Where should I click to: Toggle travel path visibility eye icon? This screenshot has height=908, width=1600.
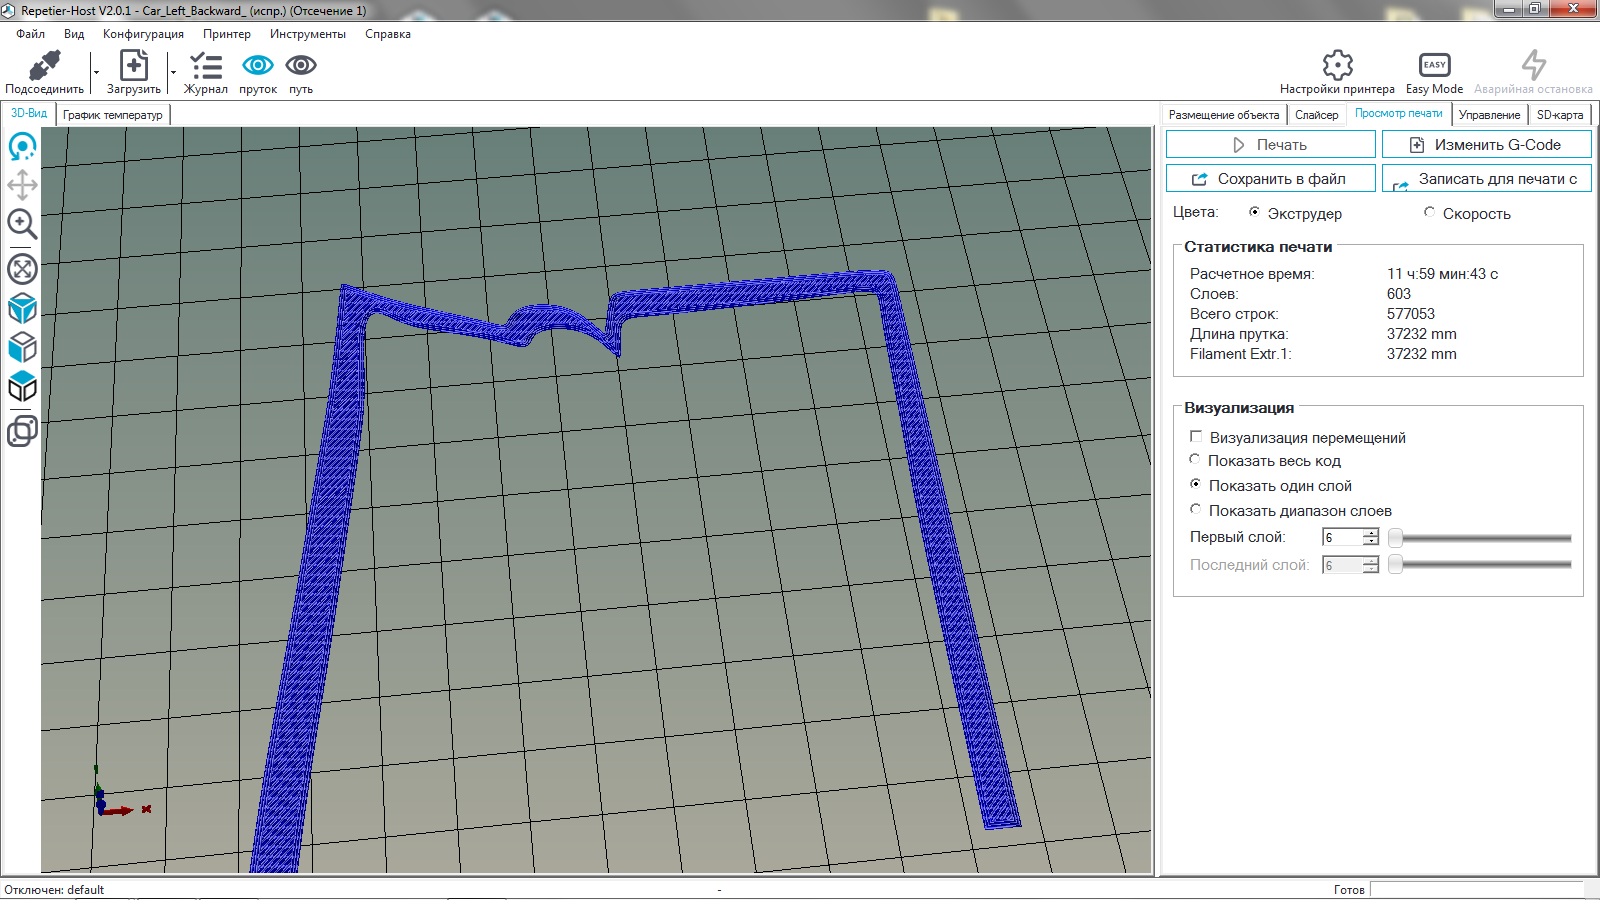pos(301,66)
